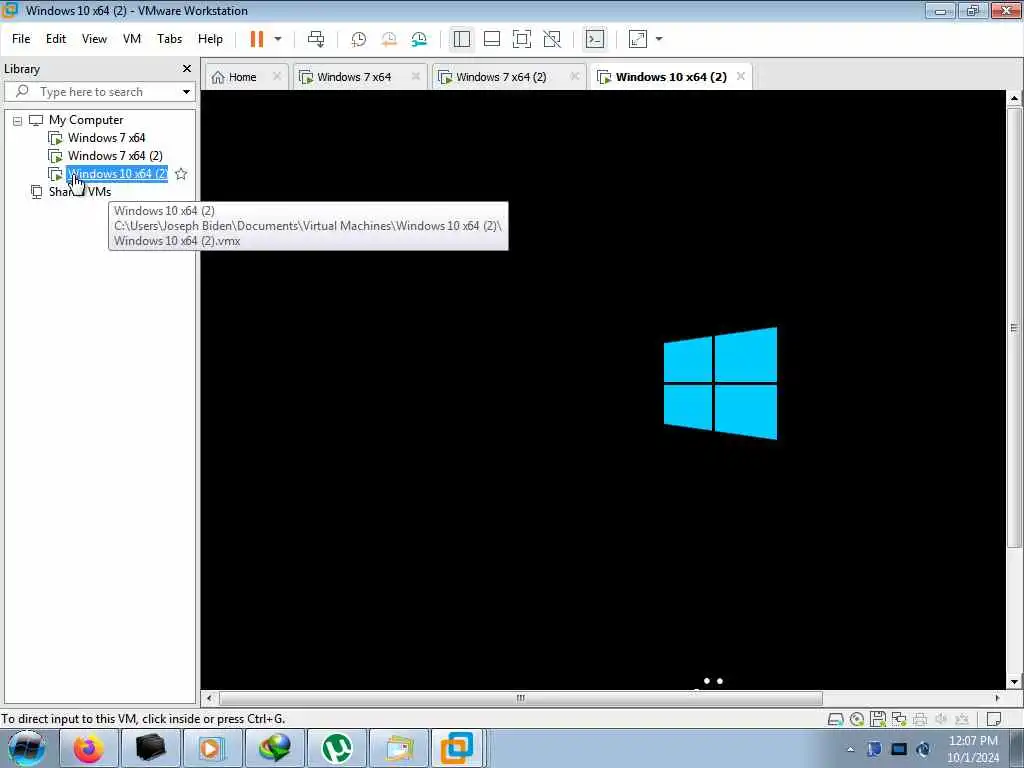Enter full screen mode
The height and width of the screenshot is (768, 1024).
coord(522,39)
